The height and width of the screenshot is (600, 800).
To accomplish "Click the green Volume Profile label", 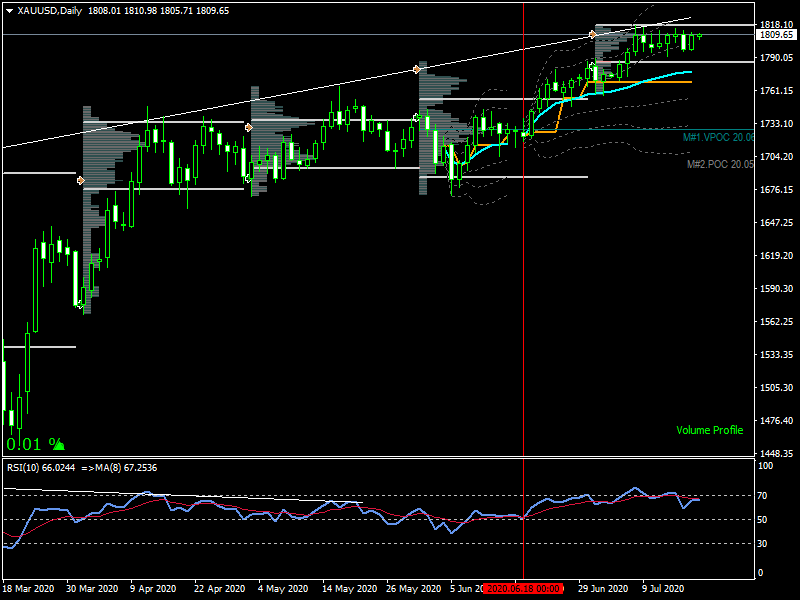I will point(709,430).
